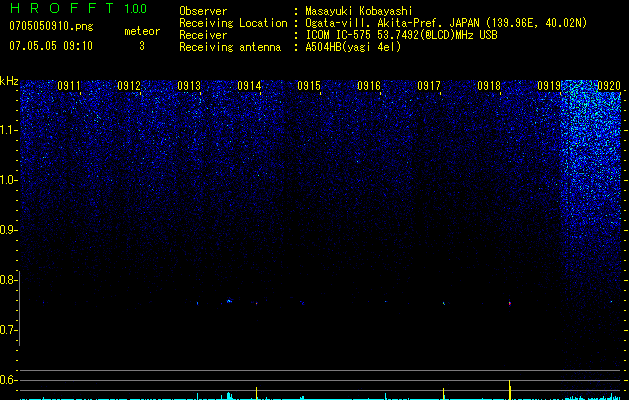Screen dimensions: 629x400
Task: Click the 0.8 frequency axis label
Action: pos(8,280)
